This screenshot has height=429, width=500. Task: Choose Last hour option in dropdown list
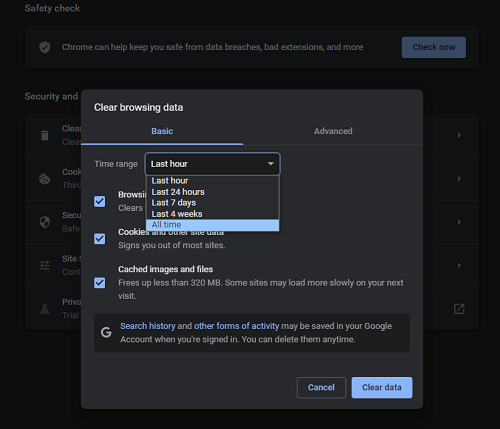[212, 181]
